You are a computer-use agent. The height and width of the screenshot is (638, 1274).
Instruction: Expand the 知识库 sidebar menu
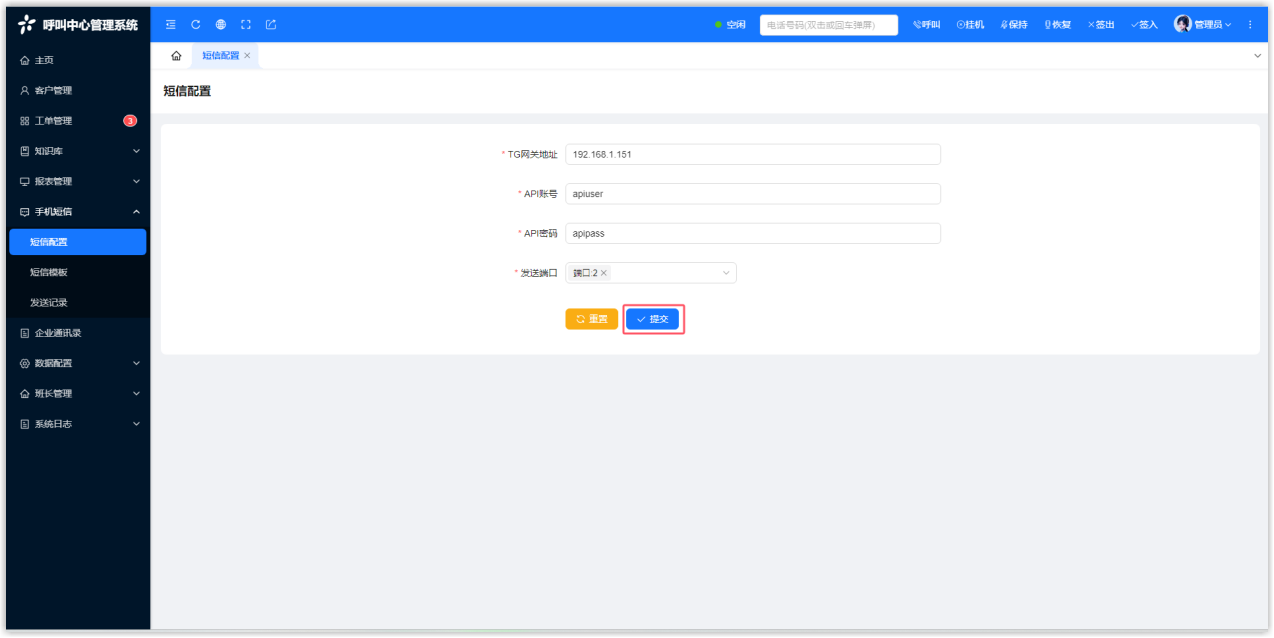coord(78,151)
